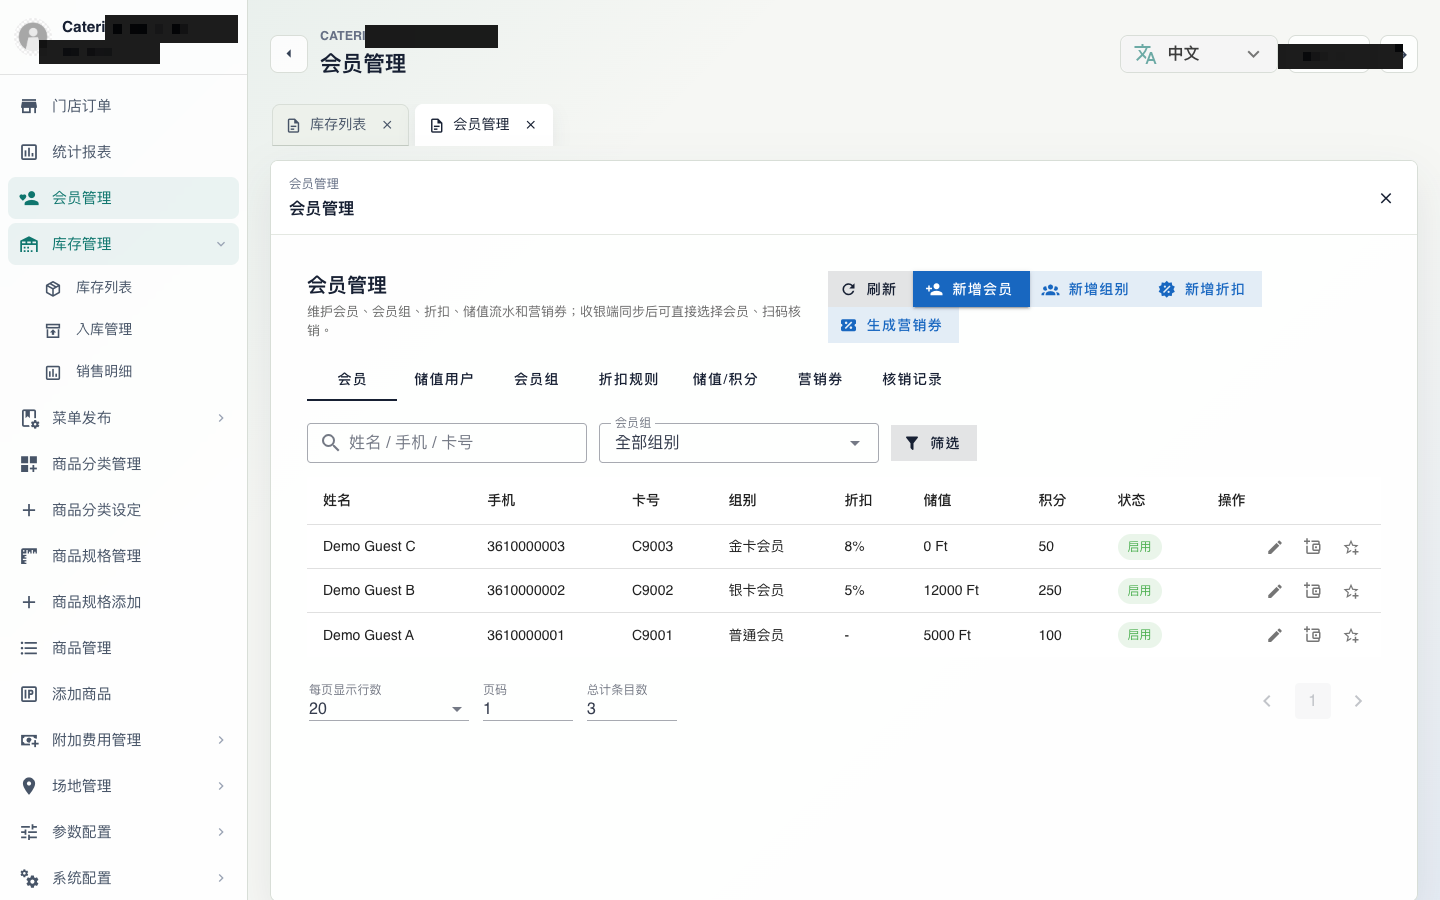1440x900 pixels.
Task: Collapse the 库存管理 sidebar group
Action: (123, 244)
